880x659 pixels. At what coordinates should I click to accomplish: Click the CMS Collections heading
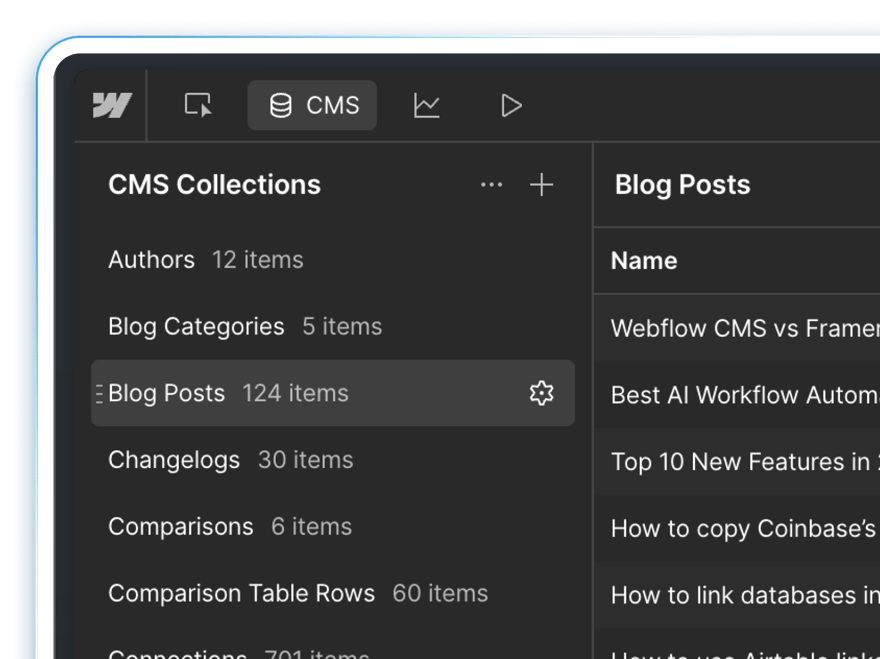pos(214,185)
